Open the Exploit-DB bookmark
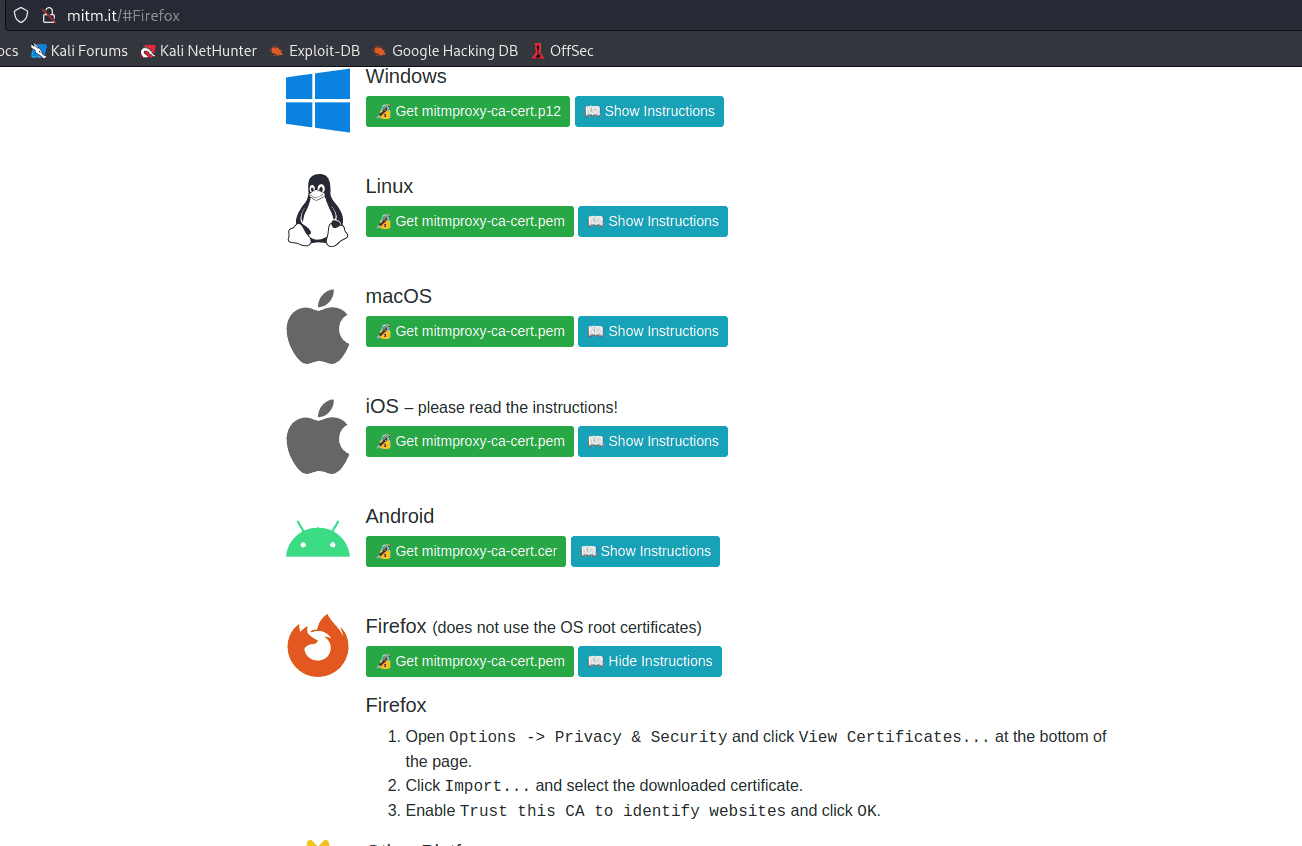The width and height of the screenshot is (1302, 846). coord(314,51)
